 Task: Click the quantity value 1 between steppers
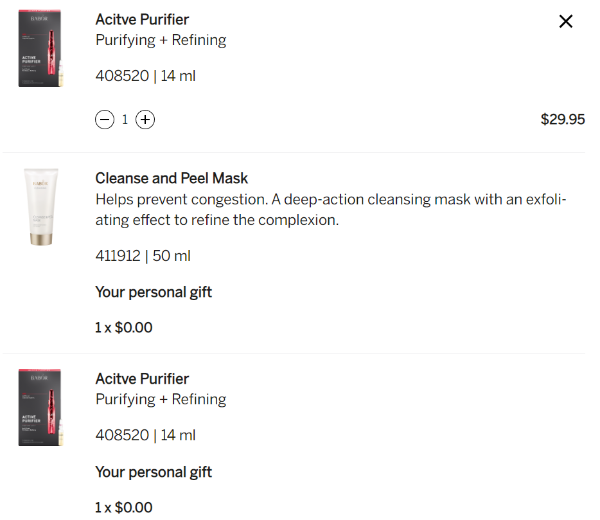125,120
